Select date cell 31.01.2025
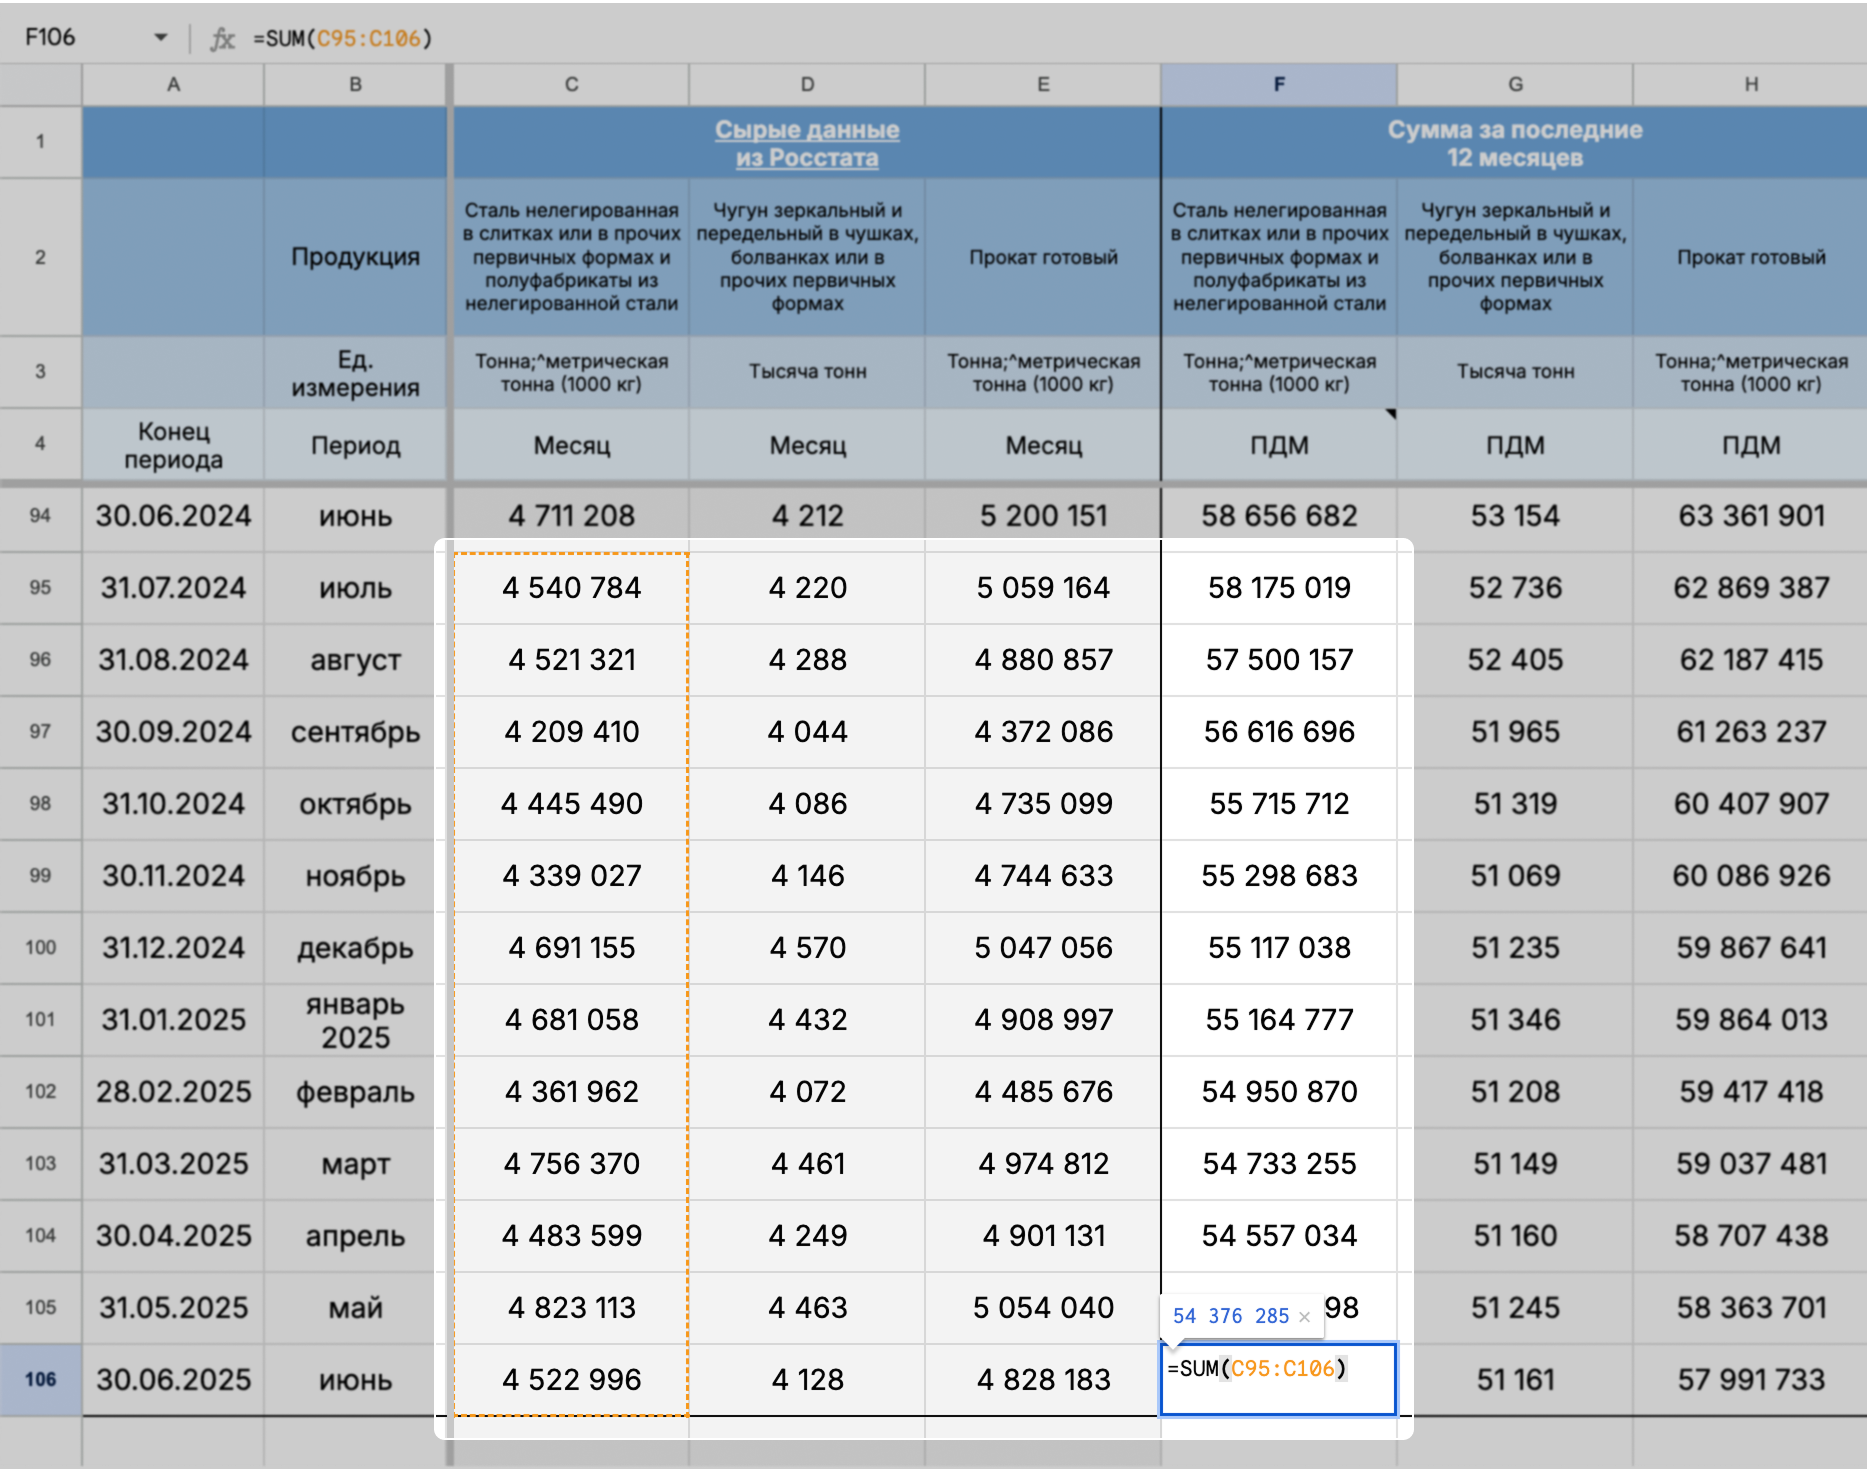The width and height of the screenshot is (1867, 1469). pos(173,1019)
